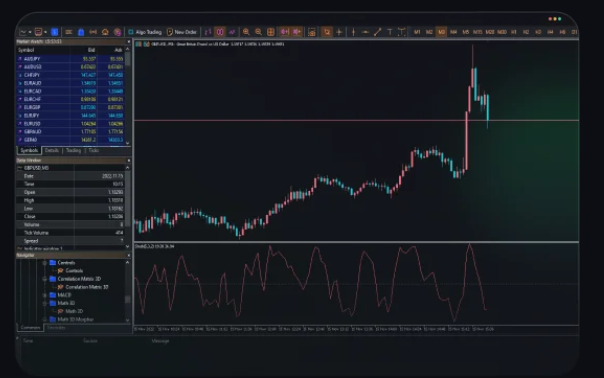
Task: Open the drawing objects dropdown icon
Action: coord(401,32)
